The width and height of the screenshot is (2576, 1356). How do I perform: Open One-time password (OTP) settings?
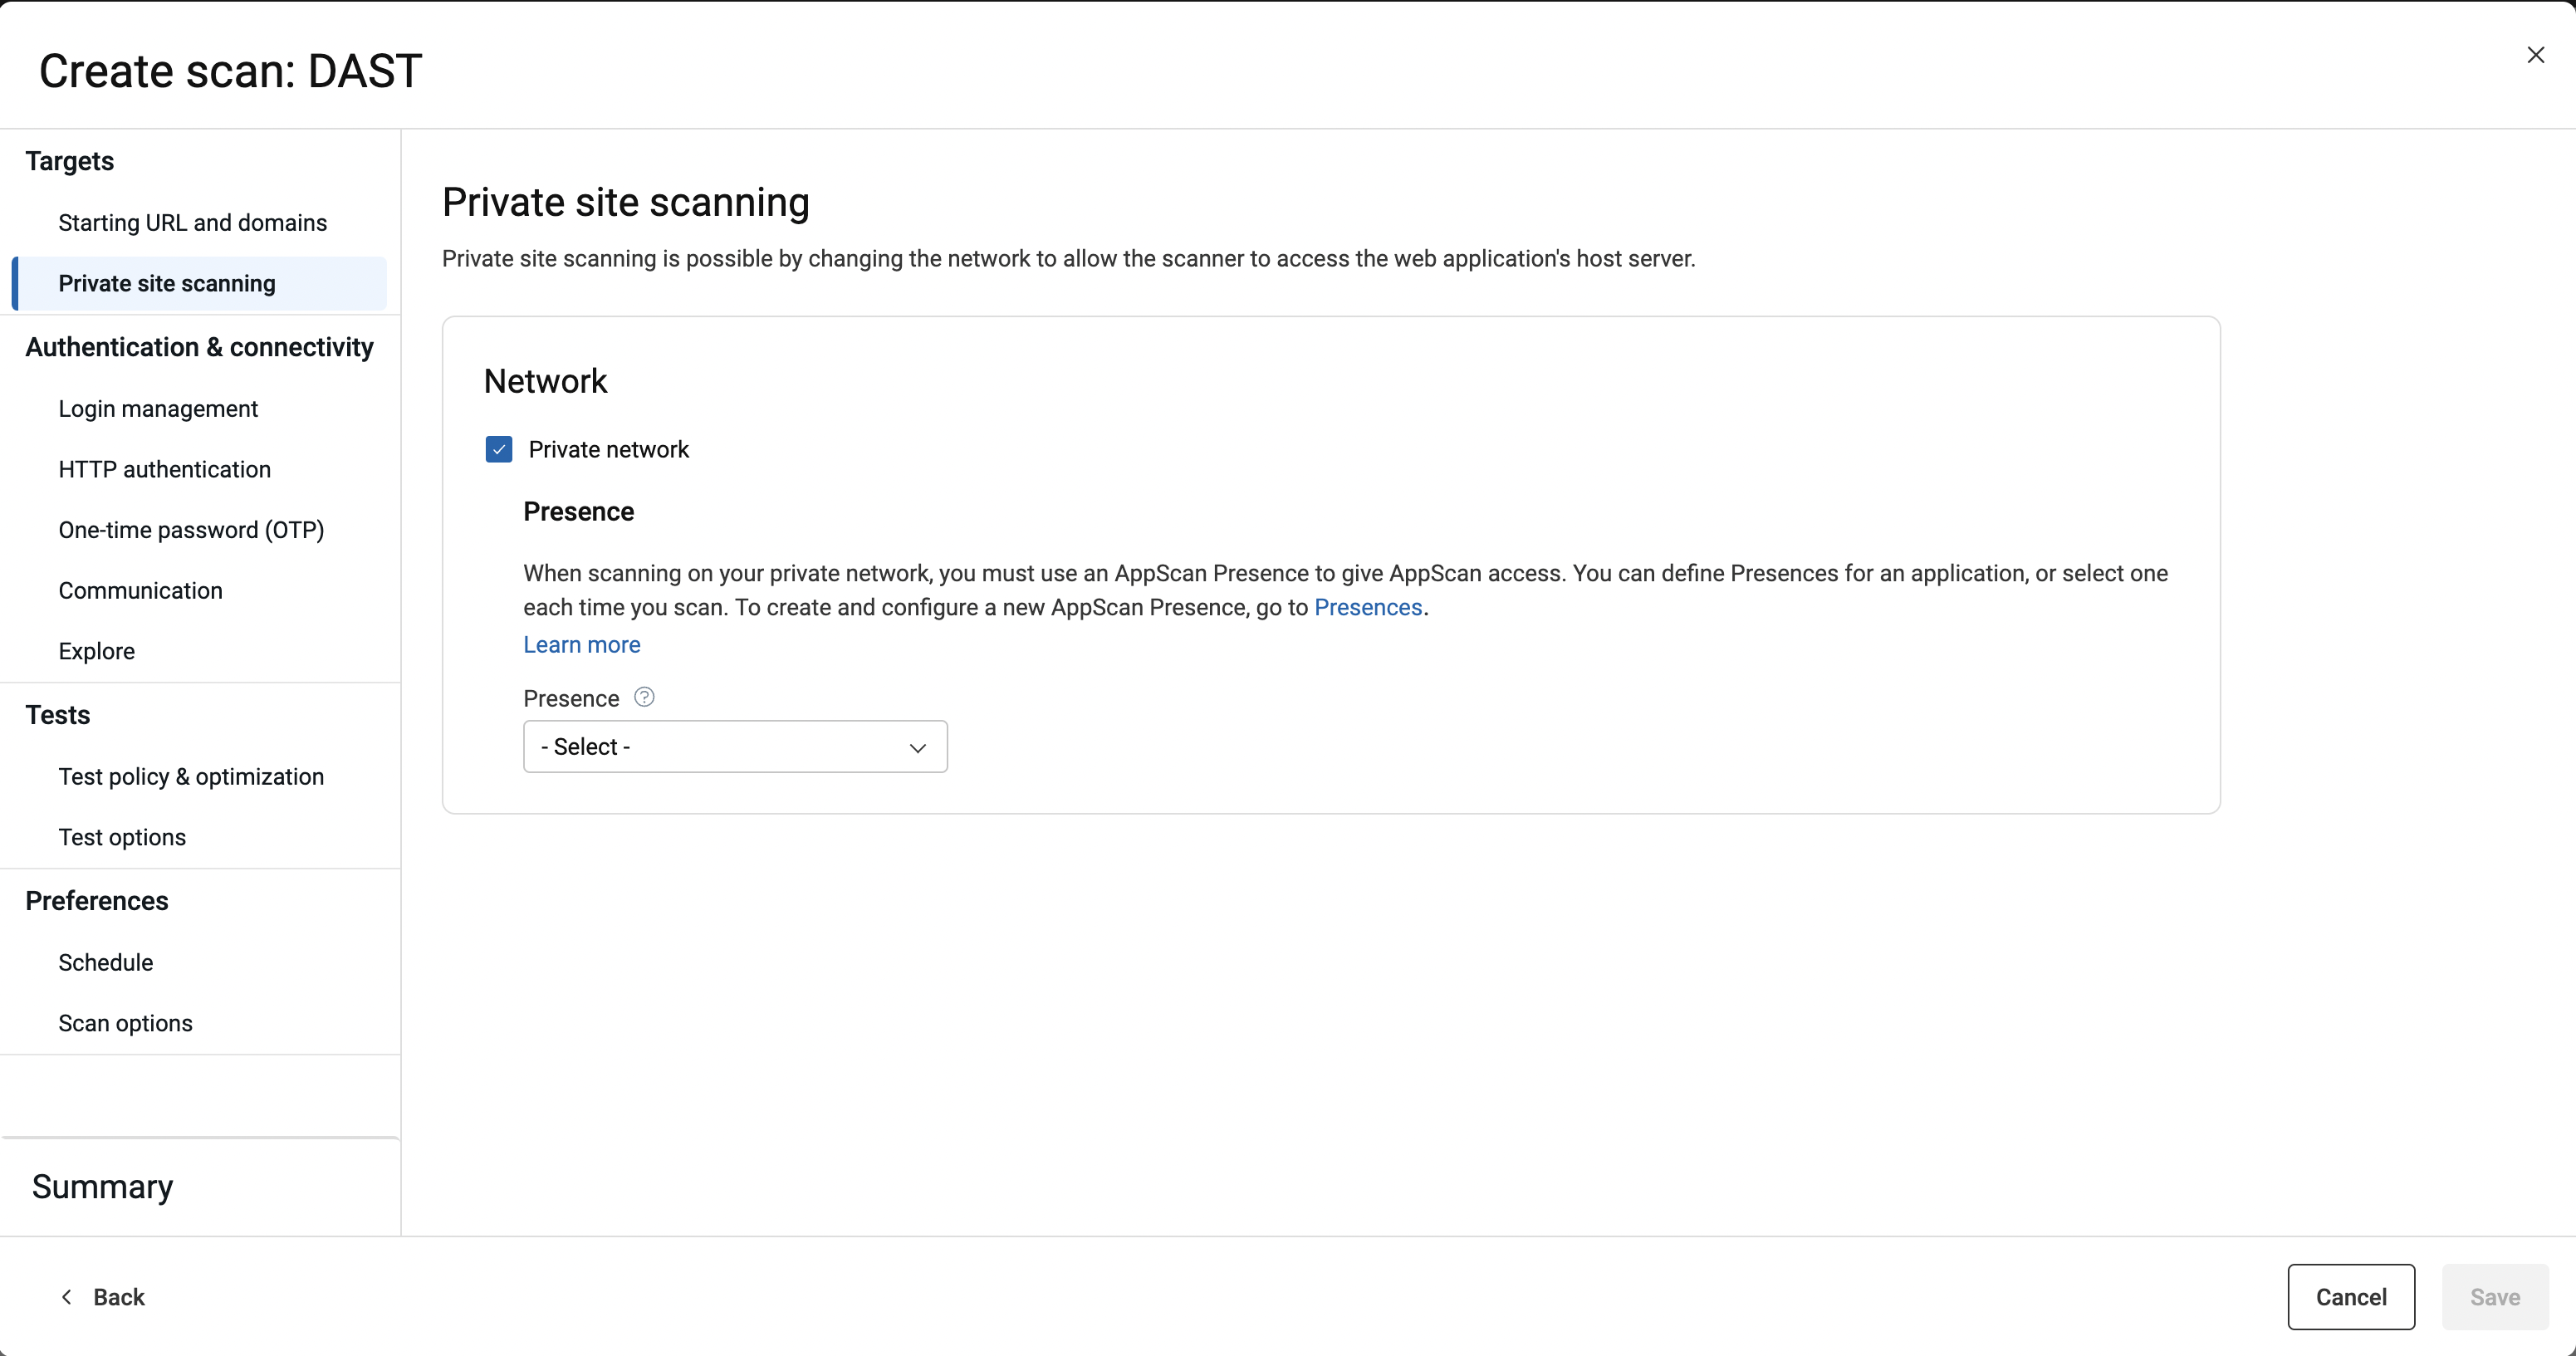coord(191,530)
